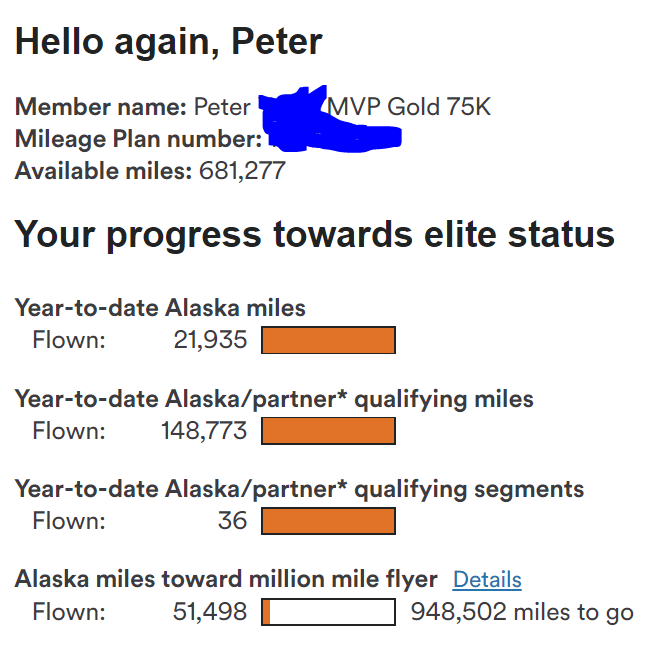Viewport: 666px width, 659px height.
Task: Click the 21,935 flown miles value
Action: coord(210,340)
